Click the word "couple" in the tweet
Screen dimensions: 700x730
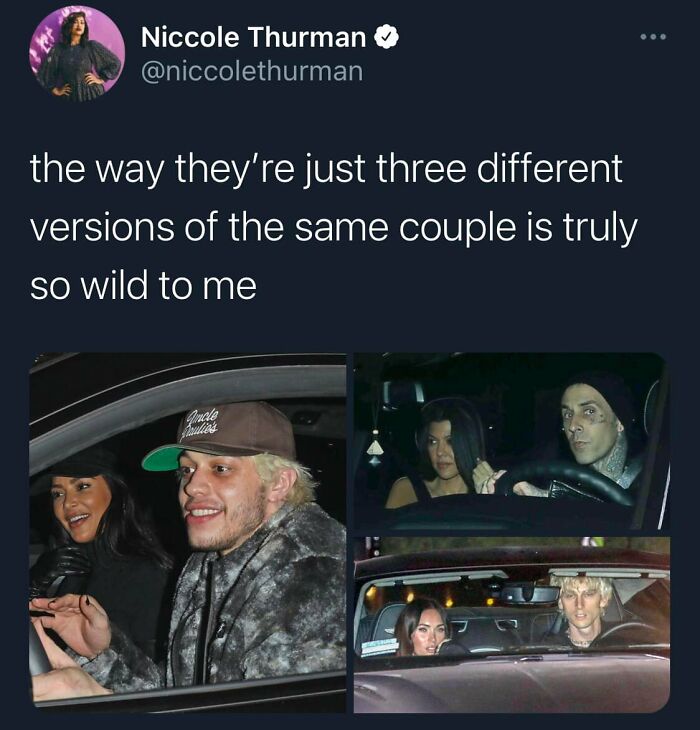tap(458, 229)
